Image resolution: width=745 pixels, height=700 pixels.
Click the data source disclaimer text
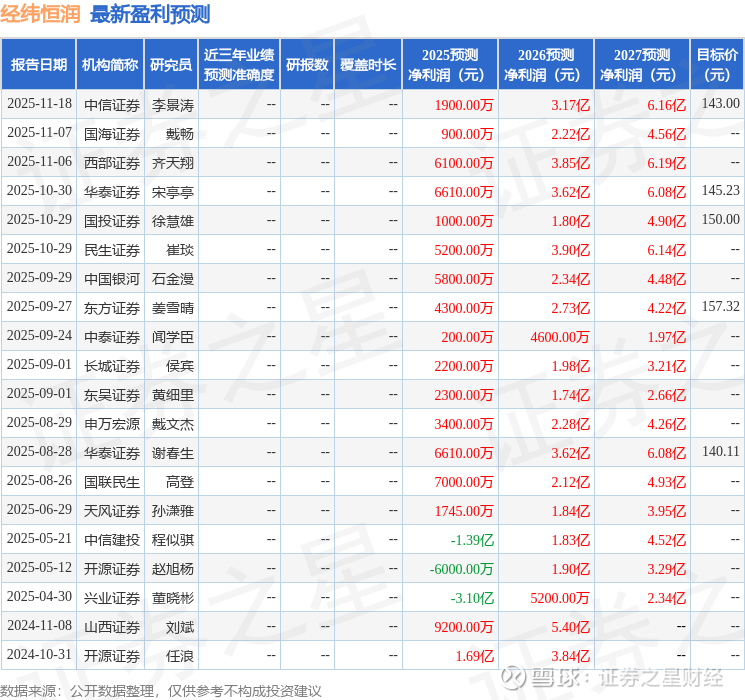(161, 691)
